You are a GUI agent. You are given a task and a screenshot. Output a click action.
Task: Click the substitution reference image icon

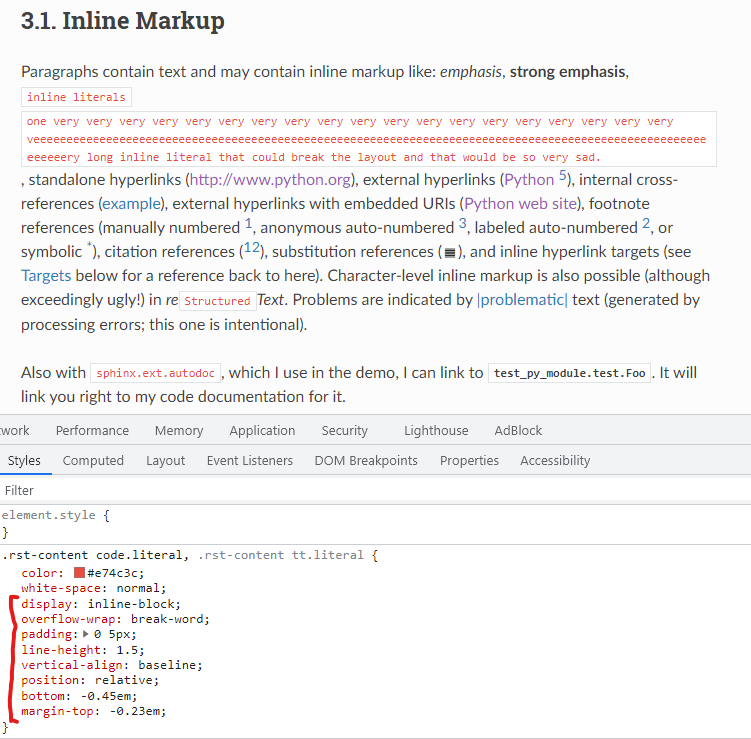[450, 252]
